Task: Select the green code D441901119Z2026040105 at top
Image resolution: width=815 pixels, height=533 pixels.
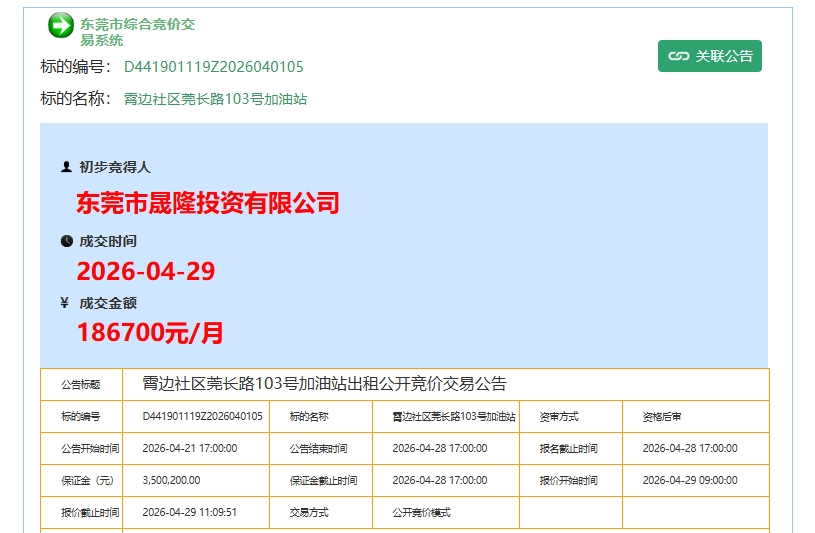Action: point(213,67)
